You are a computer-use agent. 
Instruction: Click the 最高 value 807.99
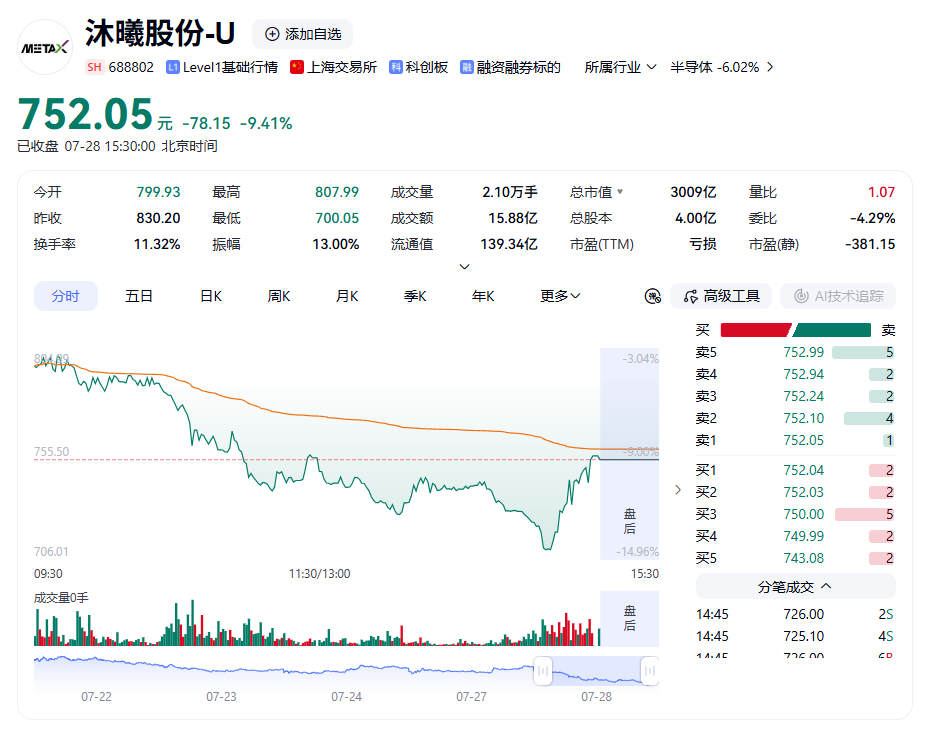pyautogui.click(x=337, y=192)
